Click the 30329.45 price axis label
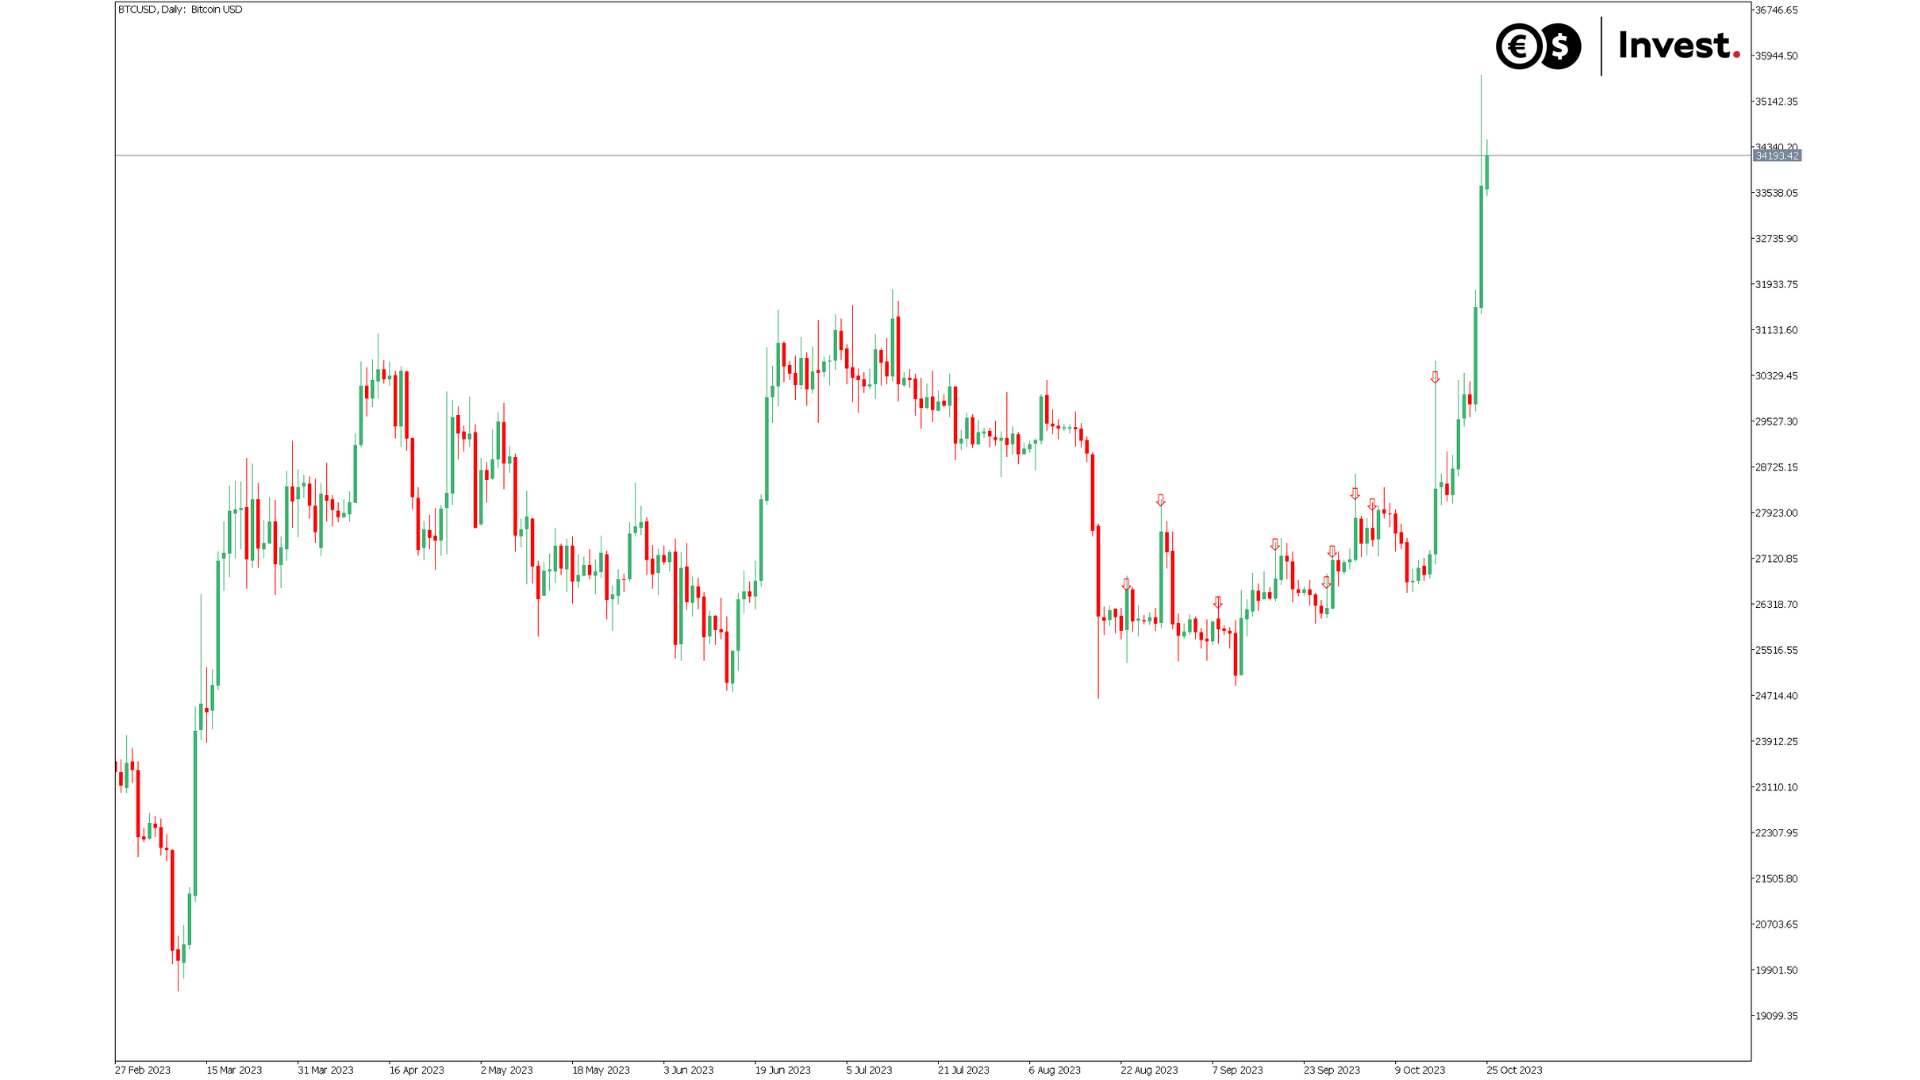Image resolution: width=1920 pixels, height=1080 pixels. click(x=1776, y=376)
